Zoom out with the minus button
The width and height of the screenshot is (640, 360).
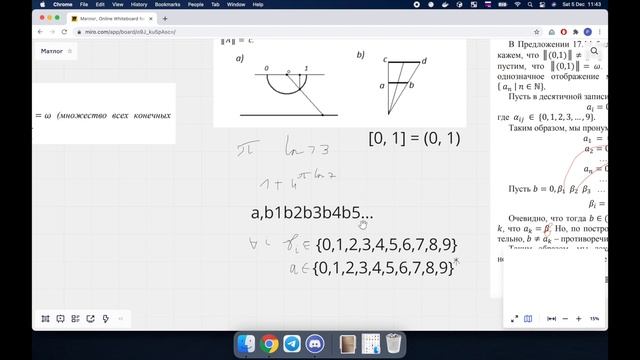click(x=565, y=319)
